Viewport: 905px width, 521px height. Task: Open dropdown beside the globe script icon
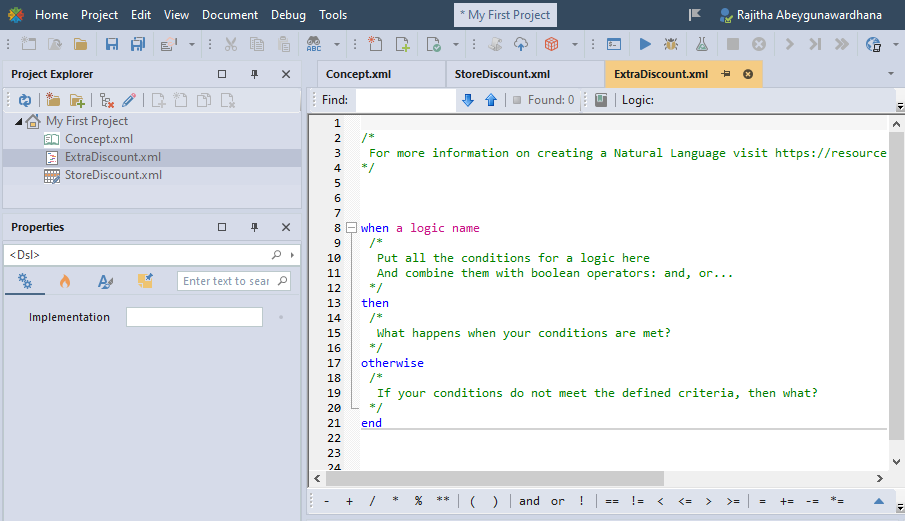[895, 44]
